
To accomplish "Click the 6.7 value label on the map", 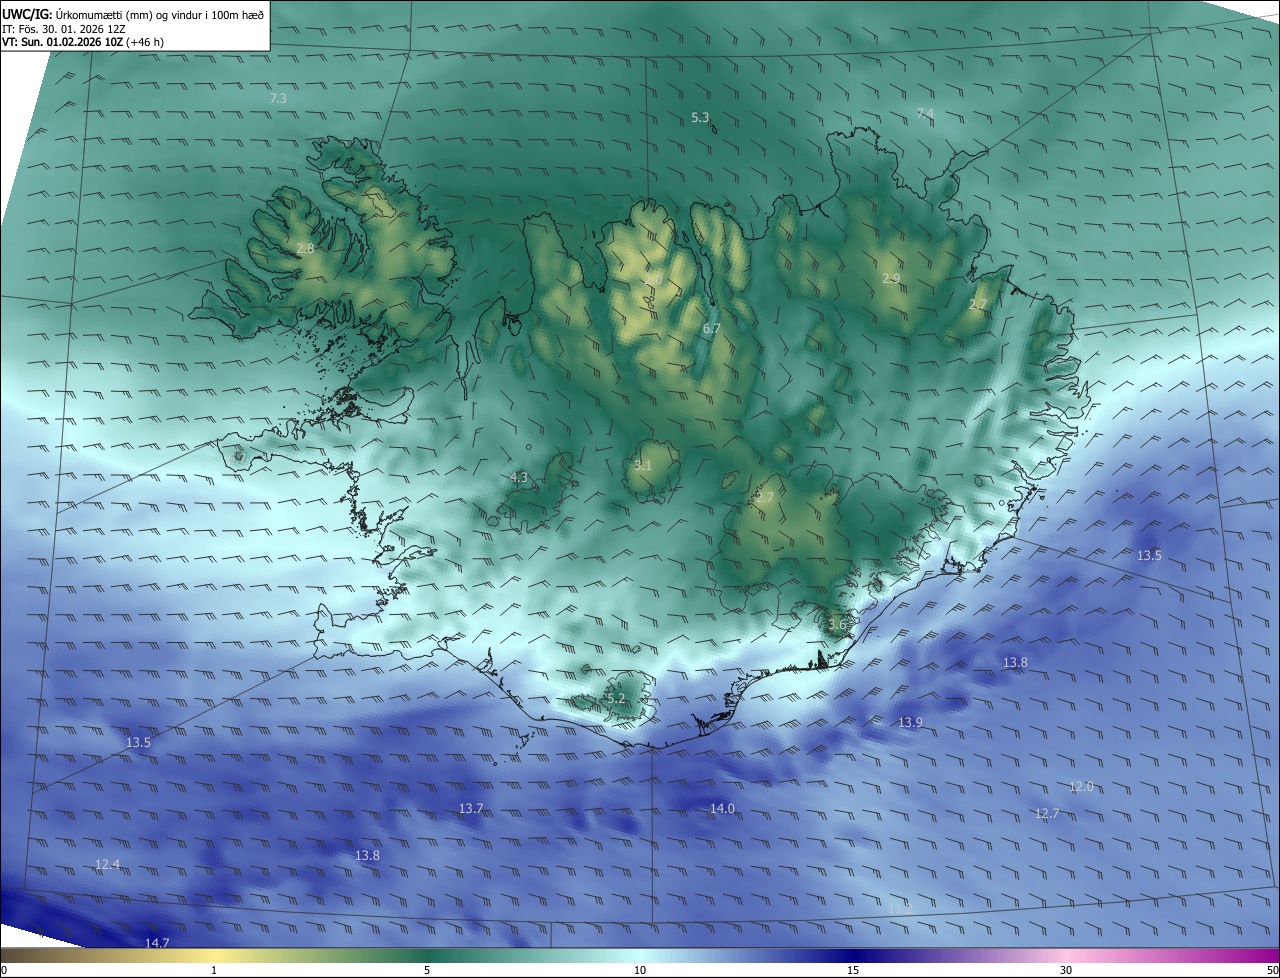I will [x=711, y=328].
